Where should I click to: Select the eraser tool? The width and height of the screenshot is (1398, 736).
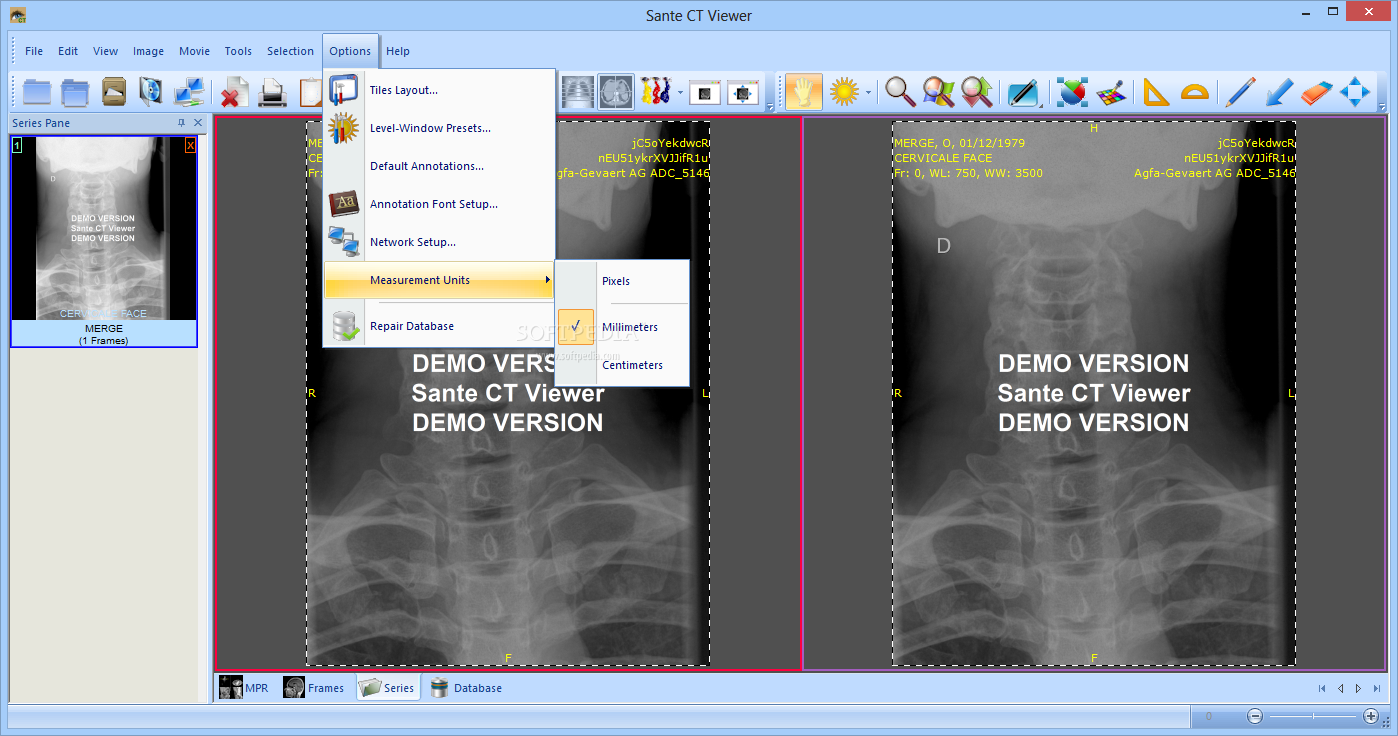click(x=1317, y=92)
